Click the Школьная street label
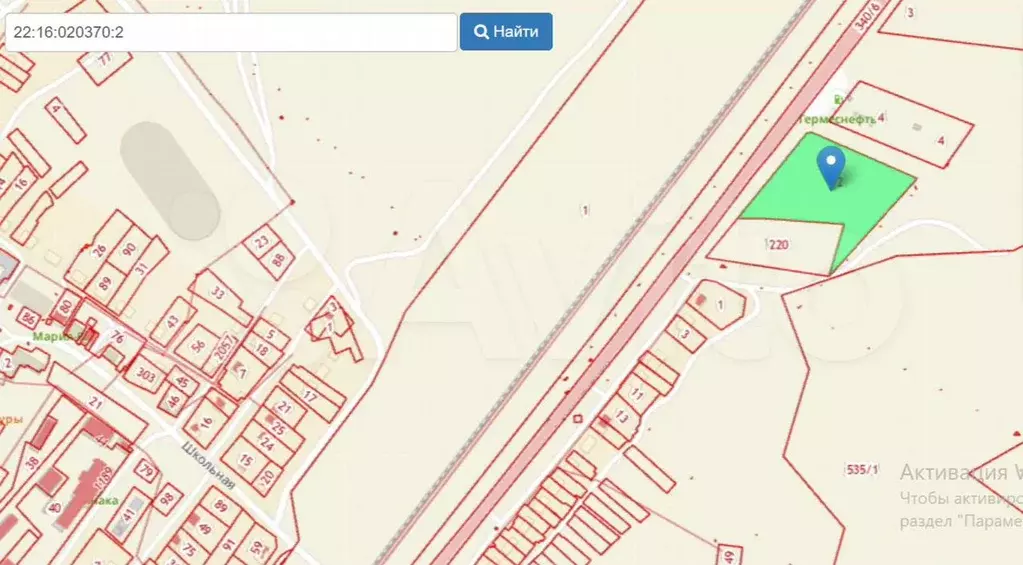Image resolution: width=1023 pixels, height=565 pixels. (207, 466)
